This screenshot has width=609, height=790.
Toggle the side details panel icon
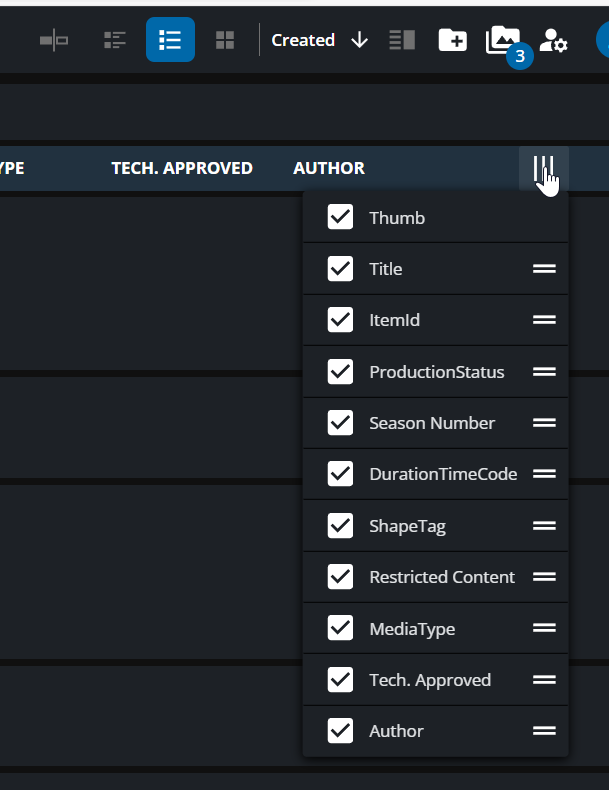click(402, 40)
